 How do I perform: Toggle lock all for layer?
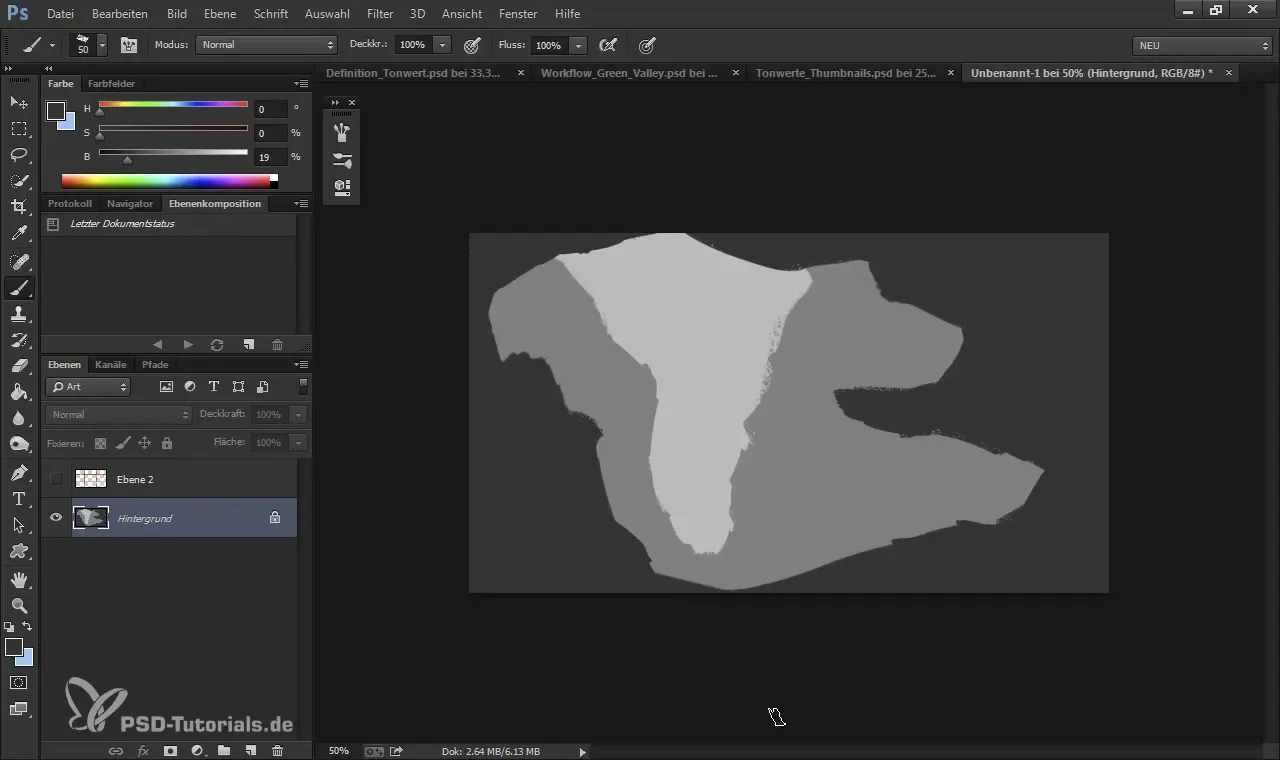[x=167, y=442]
